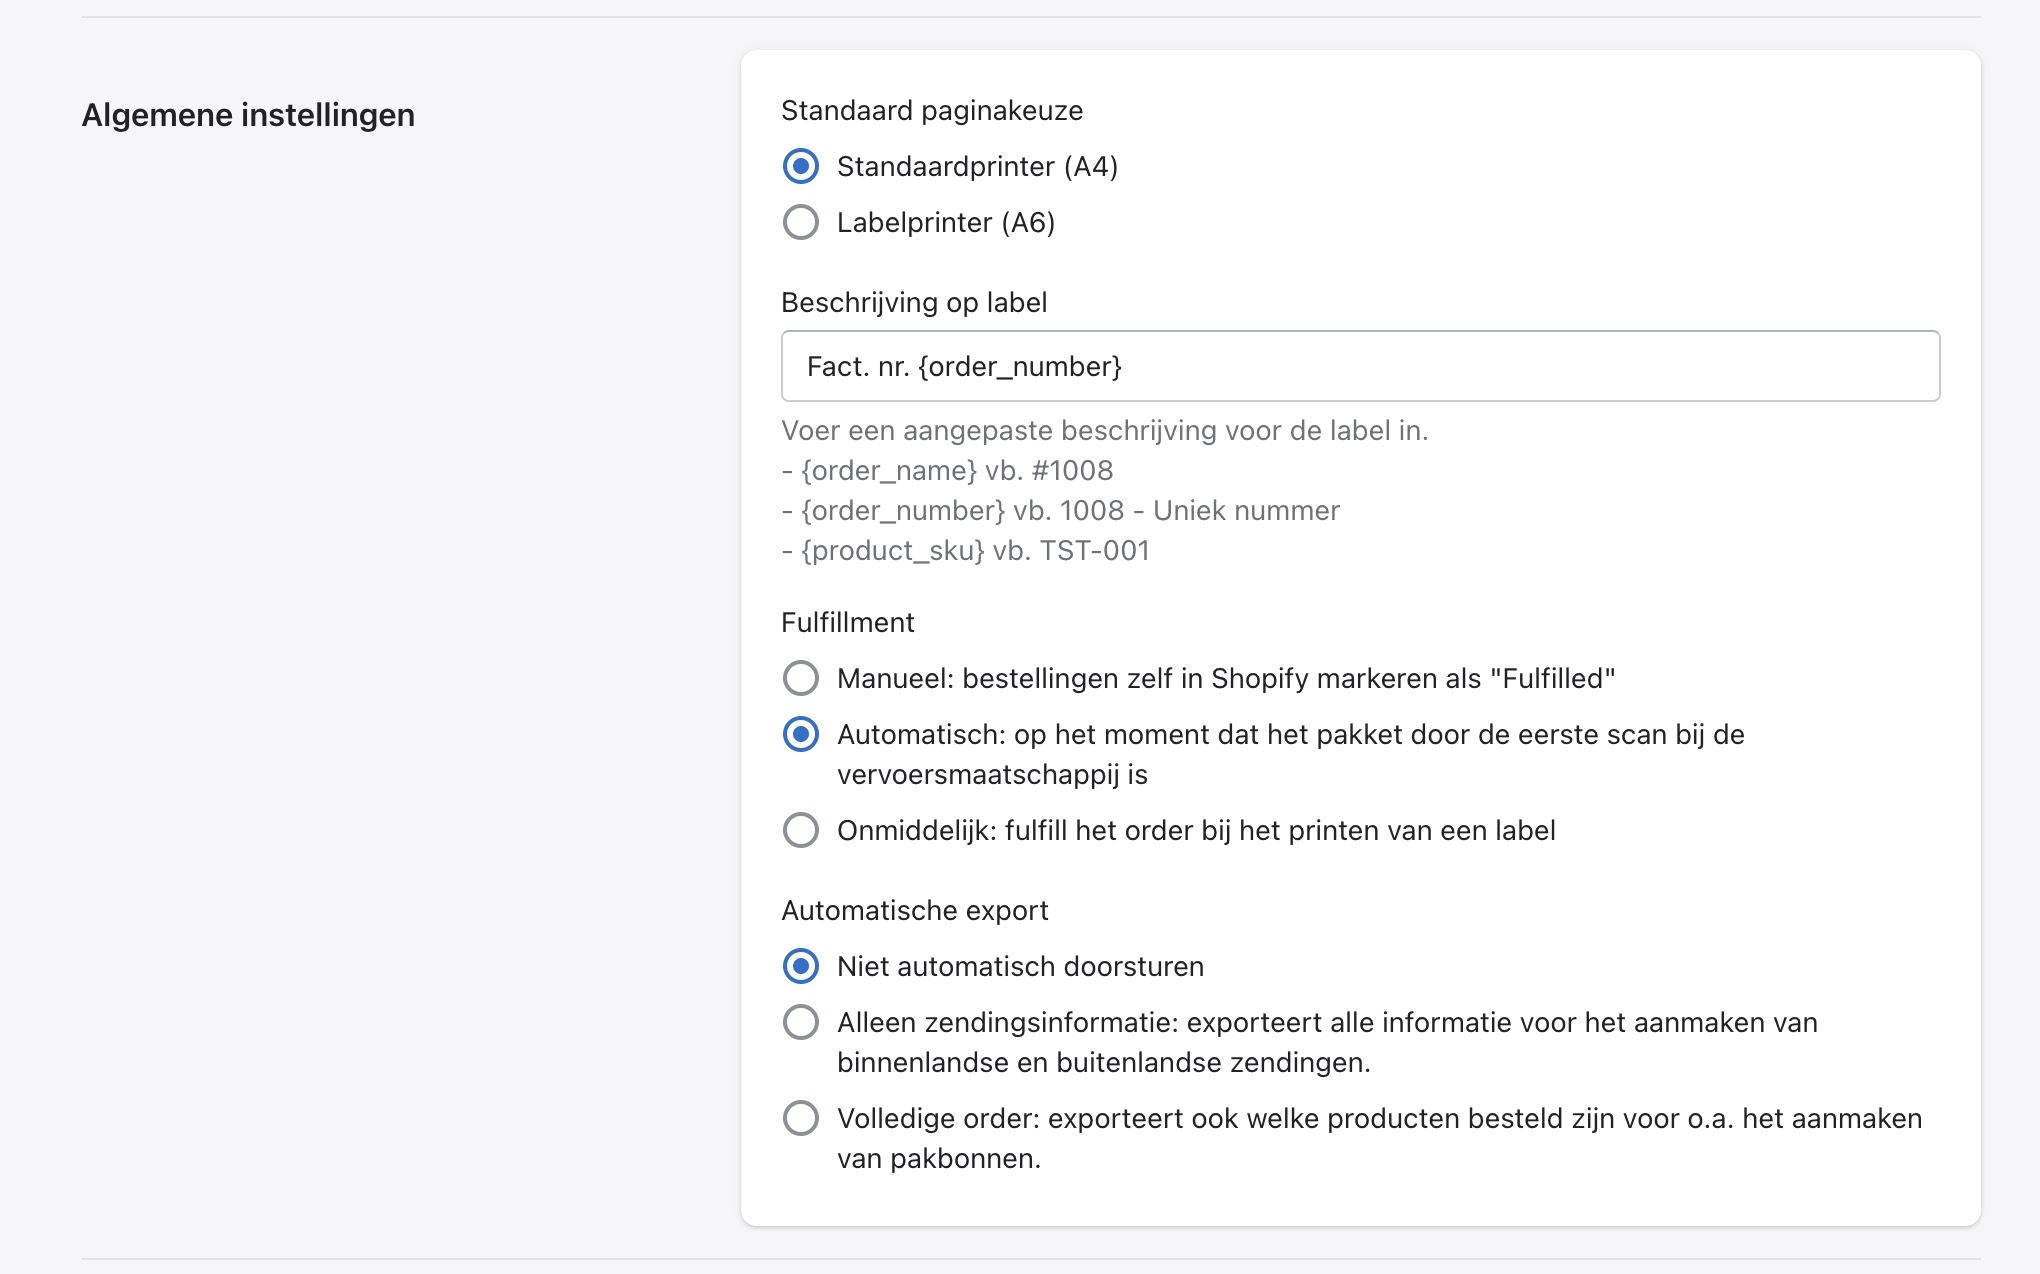Image resolution: width=2040 pixels, height=1274 pixels.
Task: Click the {product_sku} example line
Action: 965,549
